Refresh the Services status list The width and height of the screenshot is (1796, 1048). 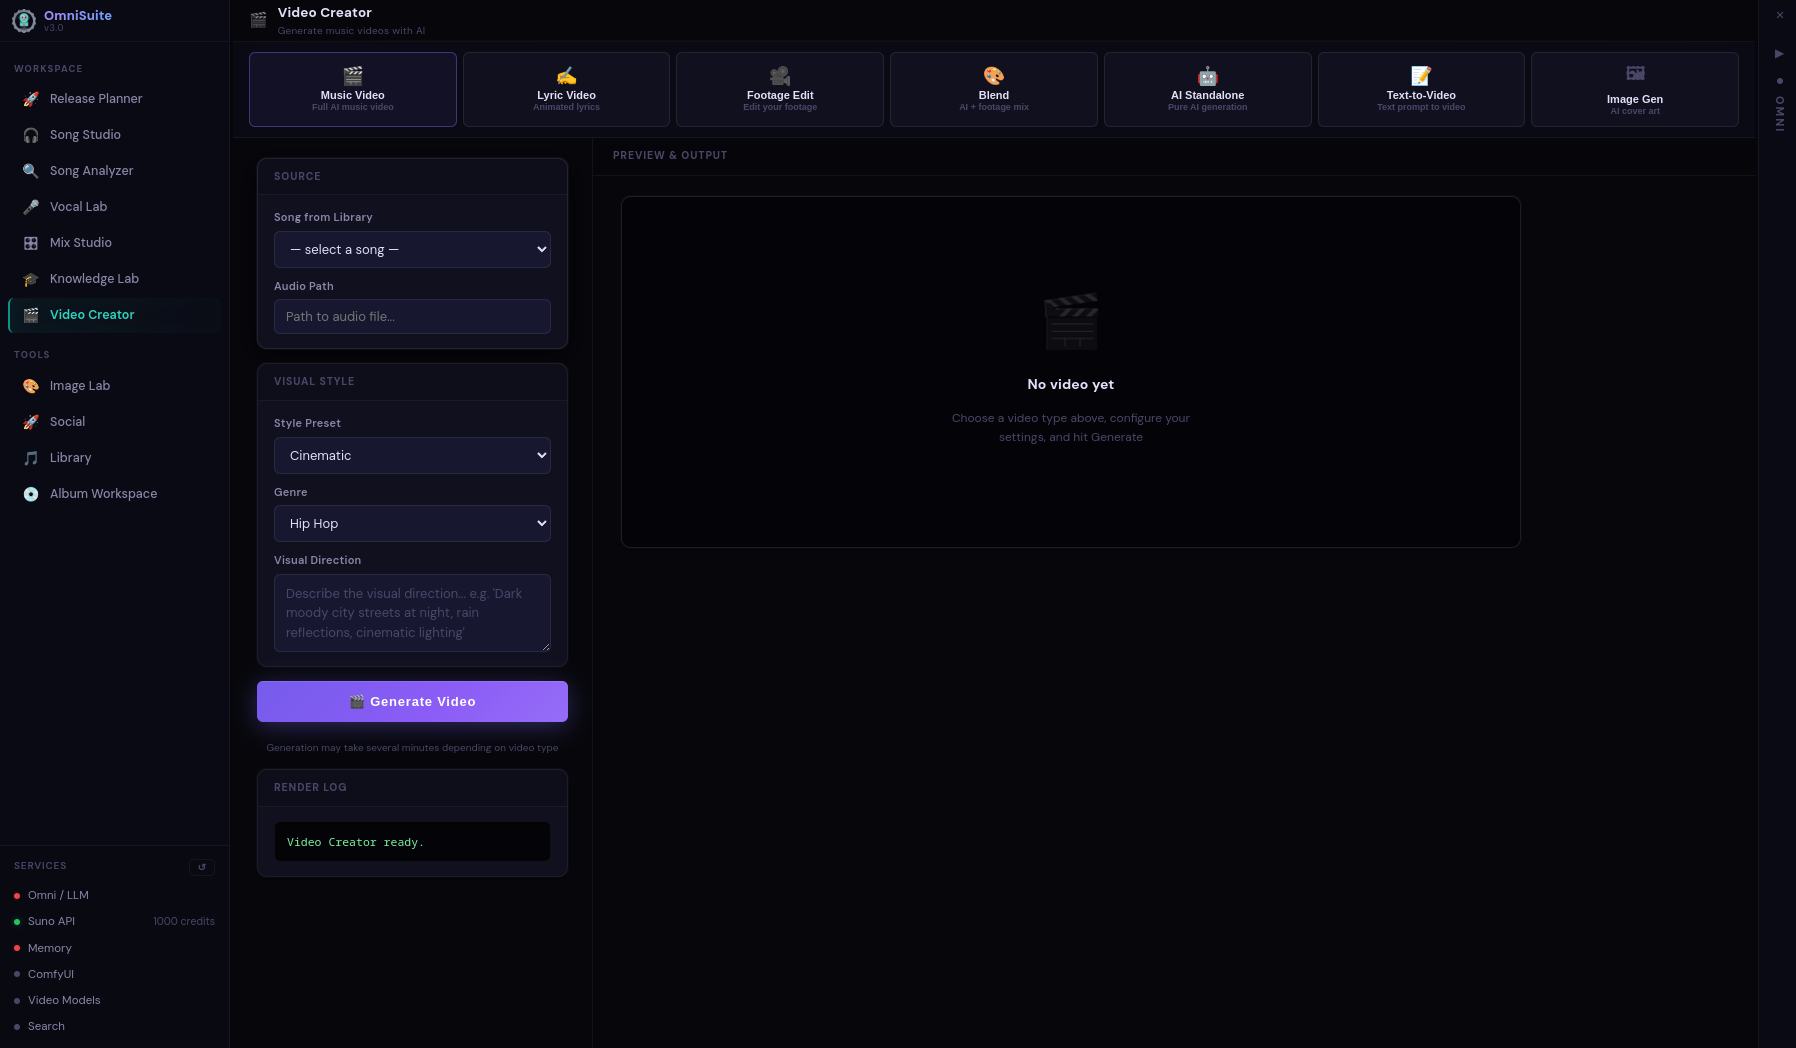pos(202,867)
